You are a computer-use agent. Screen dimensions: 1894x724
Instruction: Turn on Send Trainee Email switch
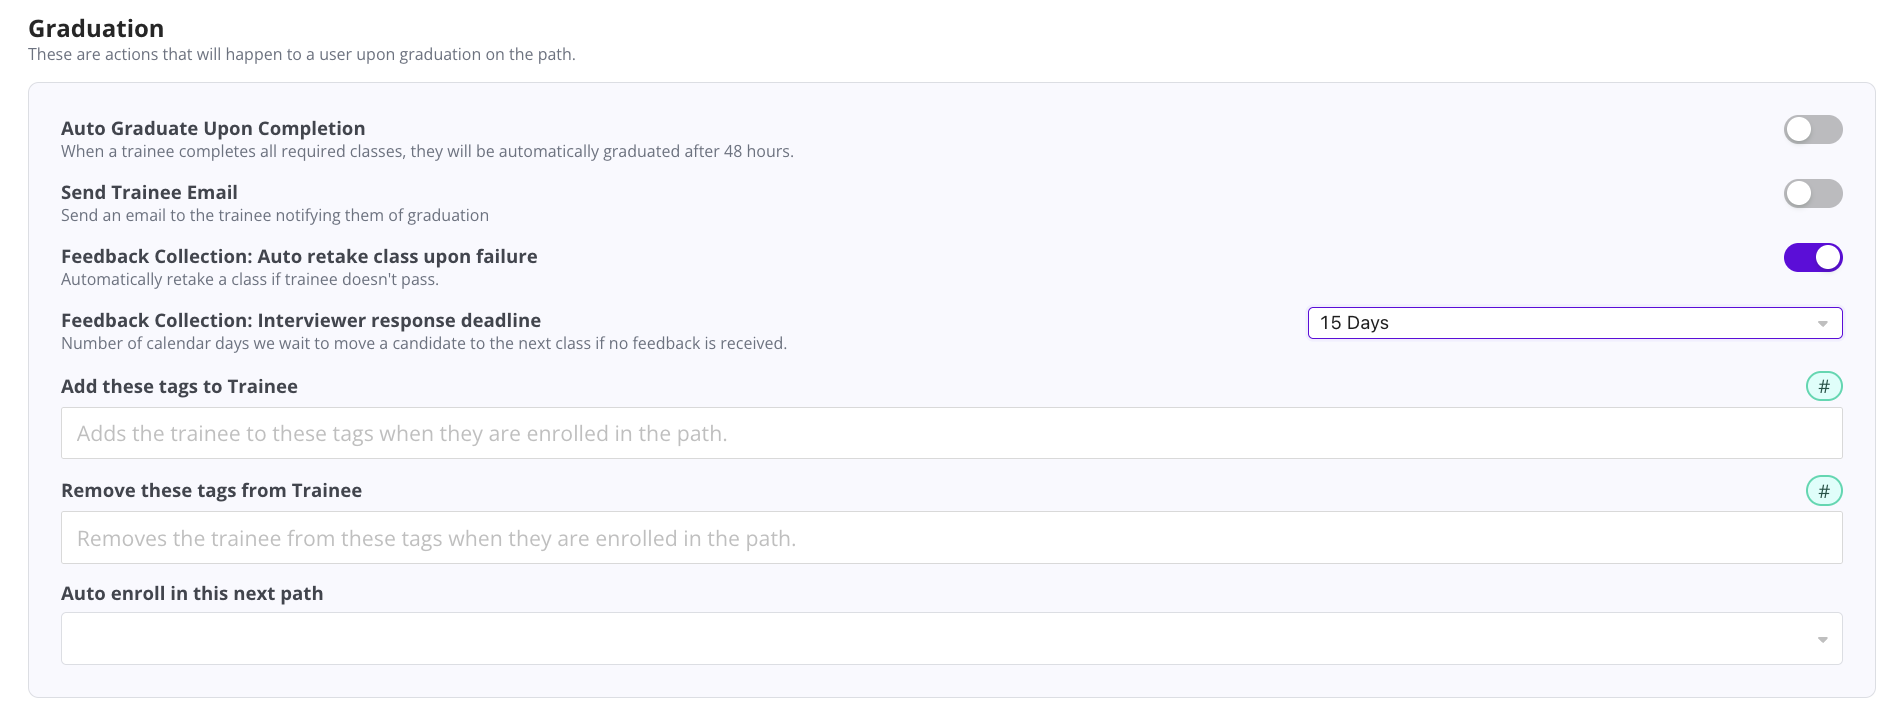click(x=1812, y=194)
